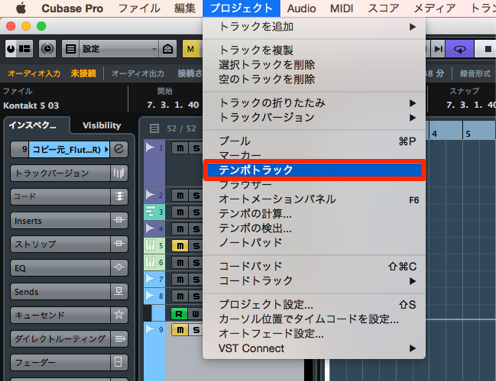Expand the トラックバージョン inspector section
This screenshot has height=381, width=496.
pyautogui.click(x=60, y=173)
